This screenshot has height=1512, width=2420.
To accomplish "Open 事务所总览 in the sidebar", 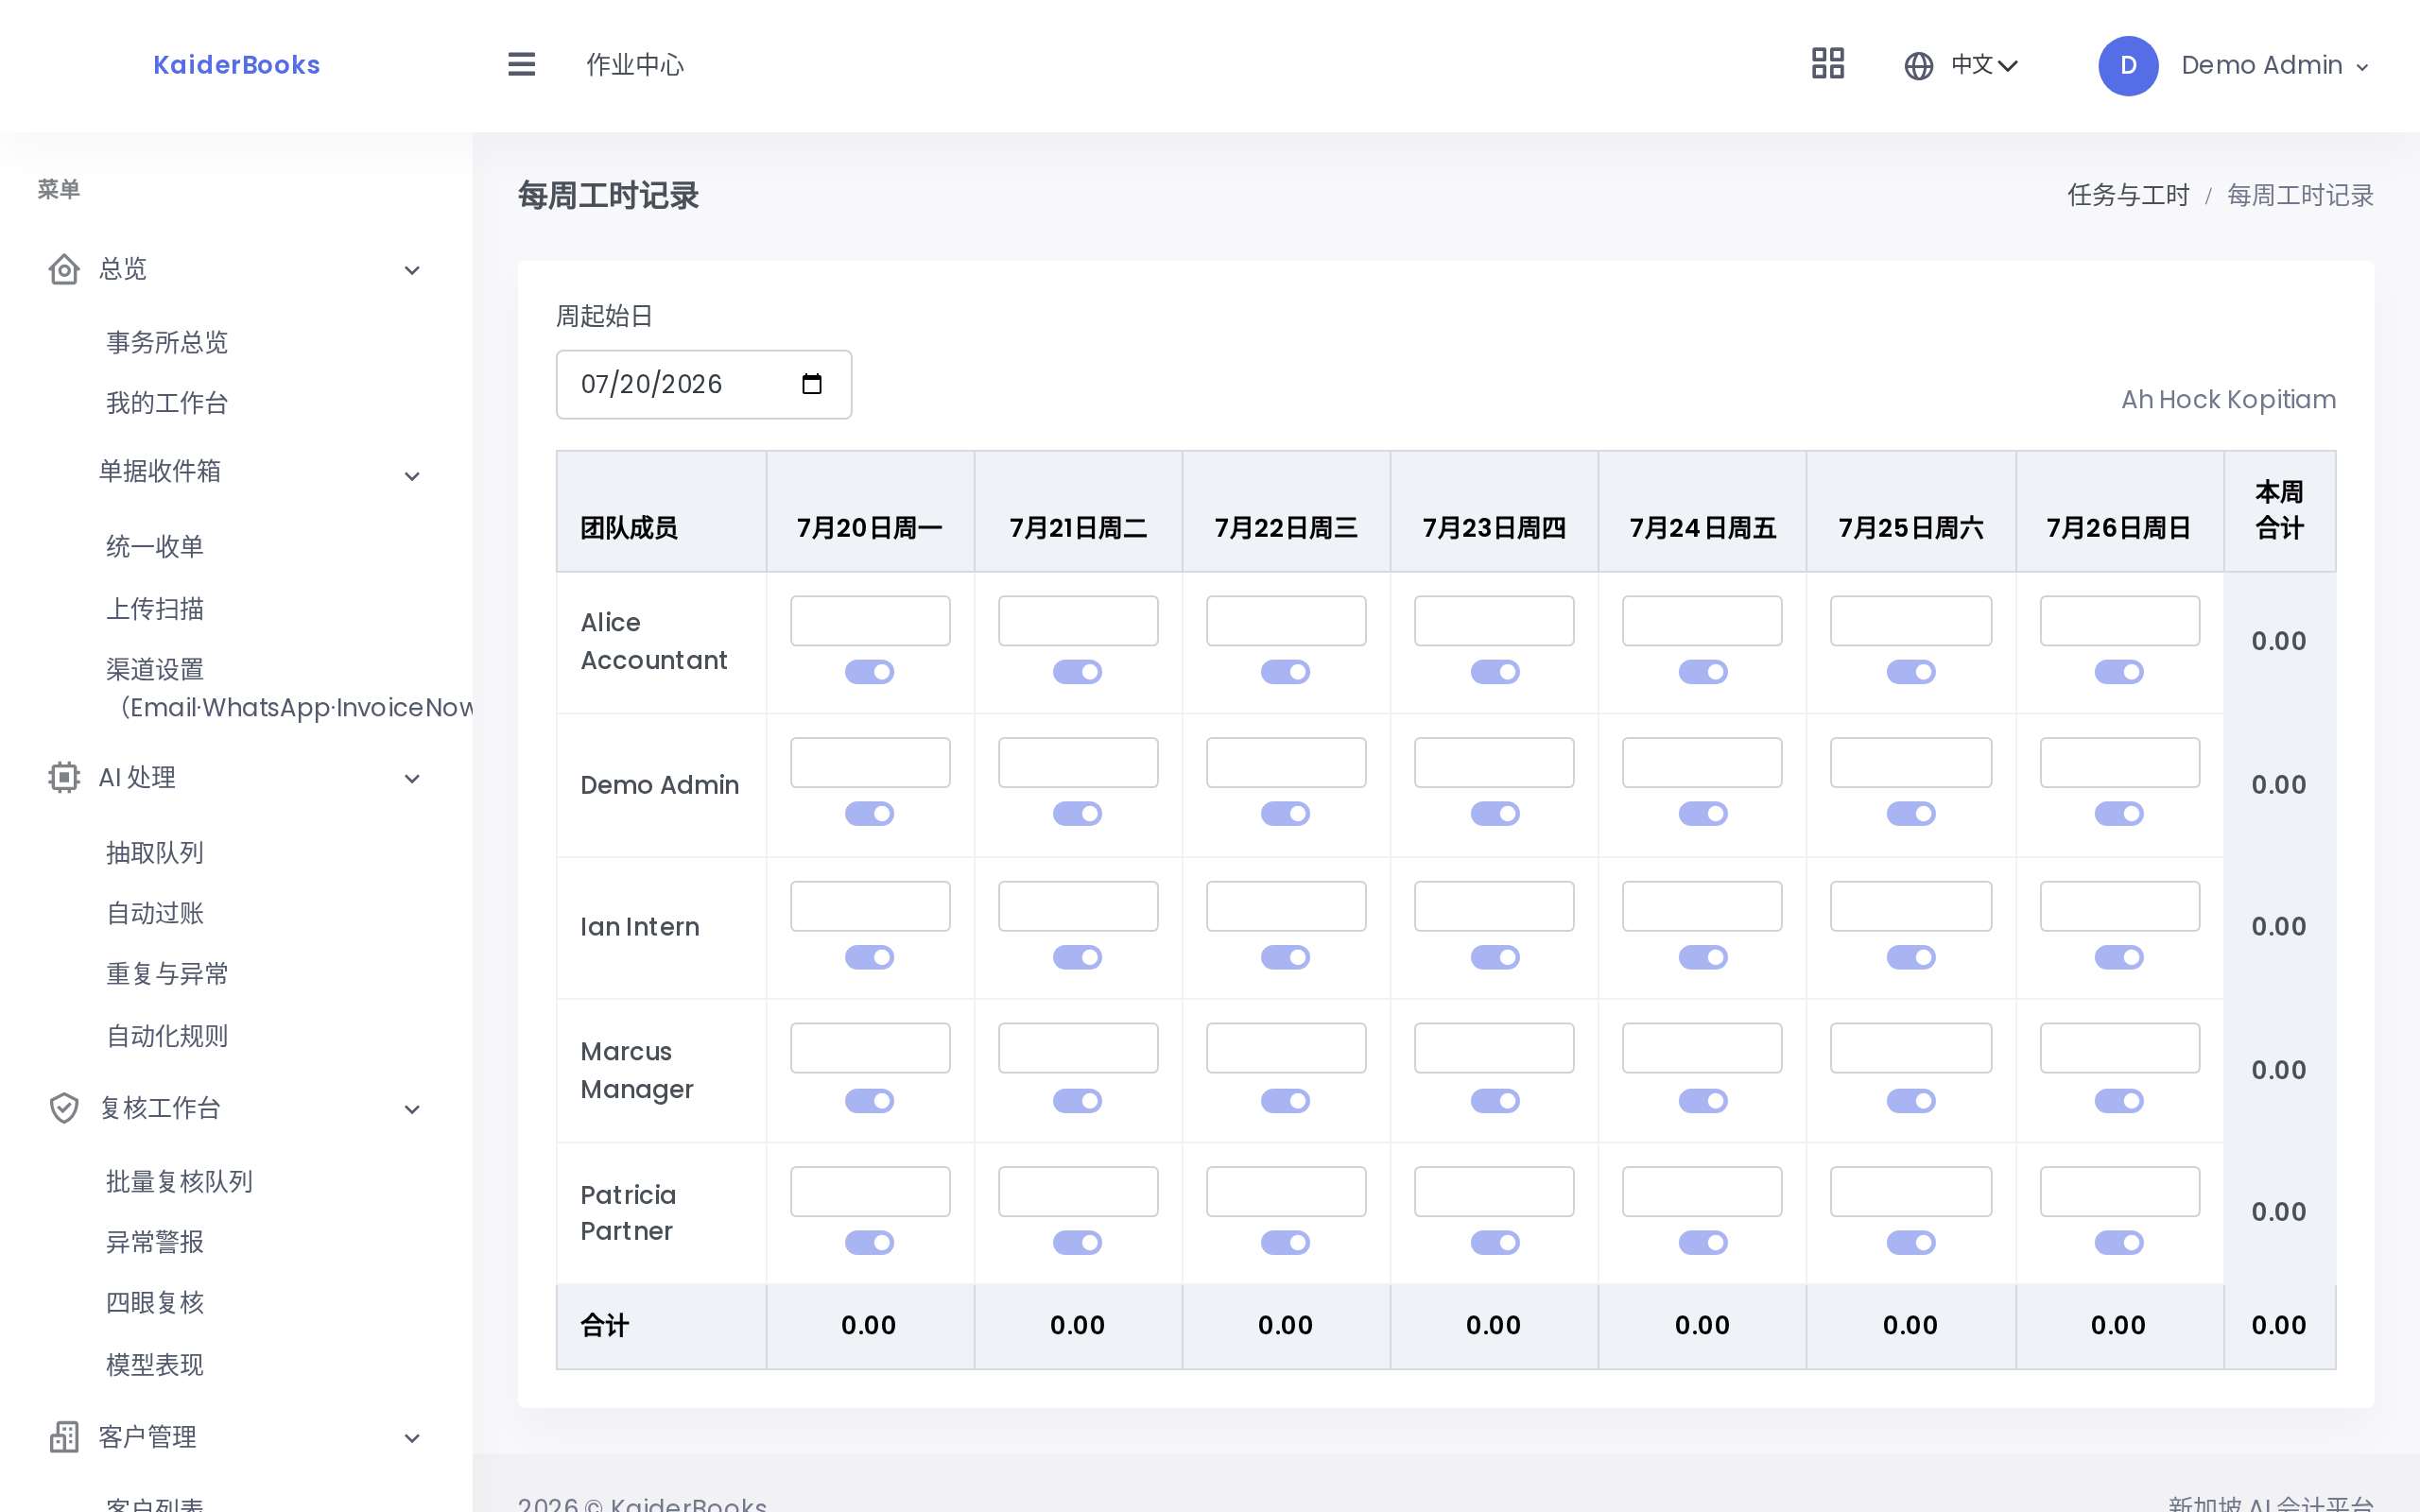I will 167,342.
